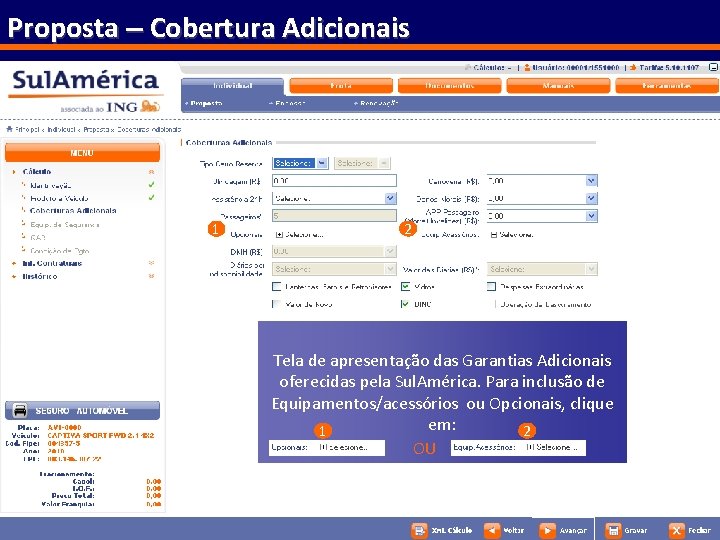The image size is (720, 540).
Task: Click the home icon in breadcrumb
Action: click(9, 129)
